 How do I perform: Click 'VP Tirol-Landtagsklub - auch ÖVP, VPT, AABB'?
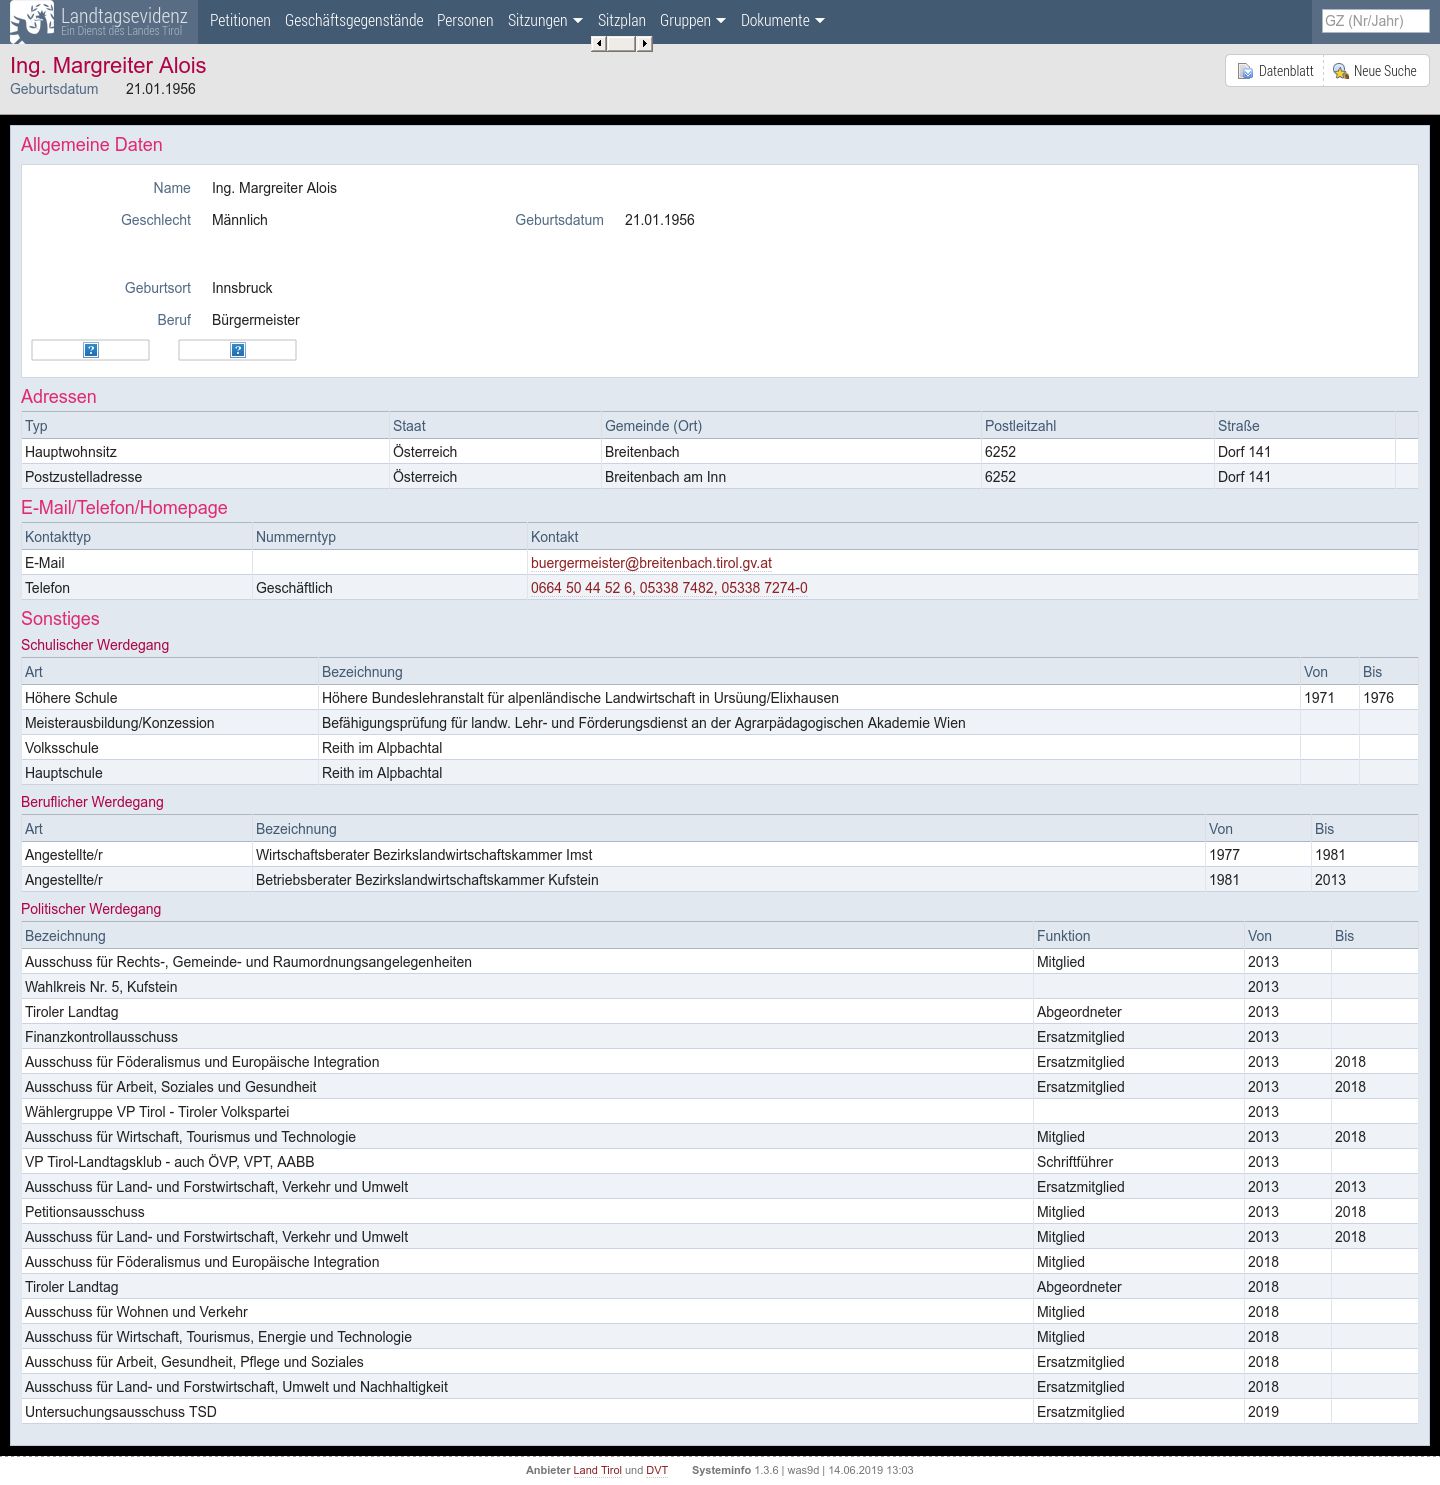tap(169, 1162)
